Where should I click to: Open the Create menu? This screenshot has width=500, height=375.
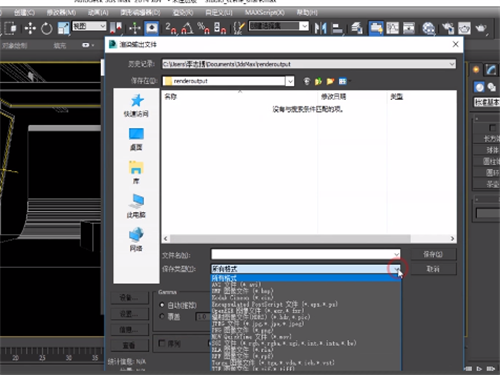pos(24,13)
